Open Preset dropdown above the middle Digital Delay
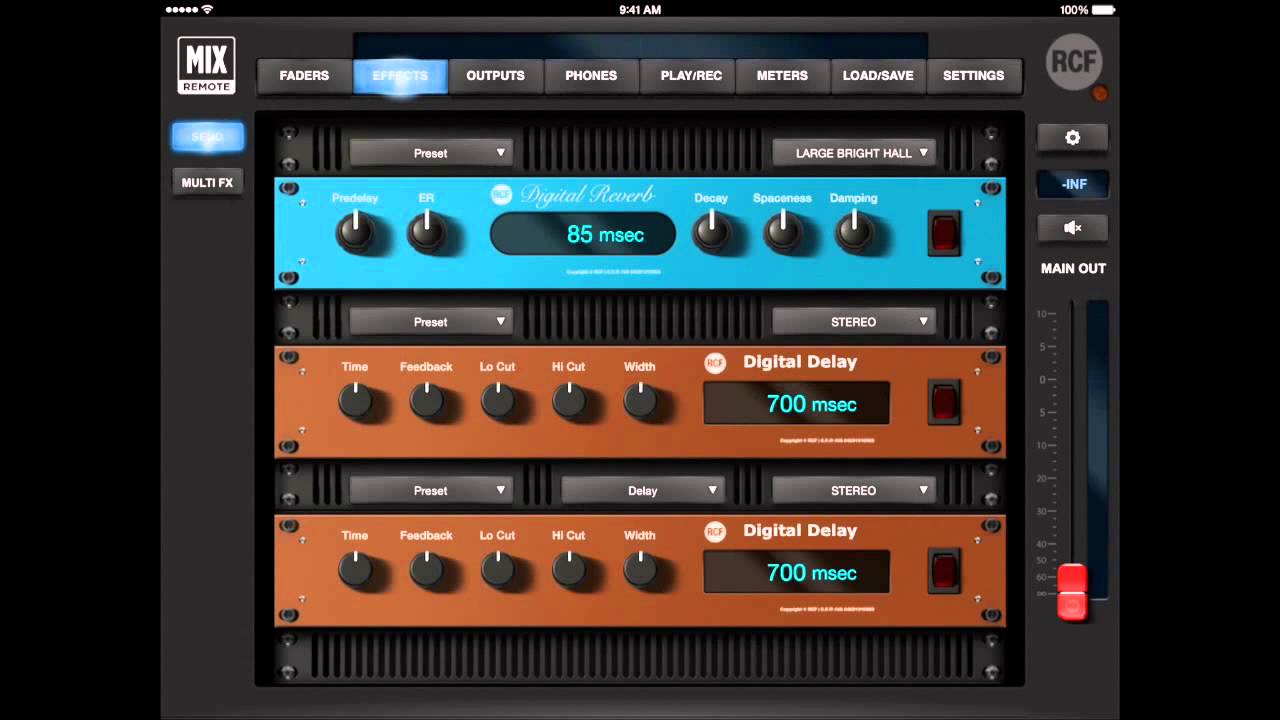Image resolution: width=1280 pixels, height=720 pixels. [431, 322]
